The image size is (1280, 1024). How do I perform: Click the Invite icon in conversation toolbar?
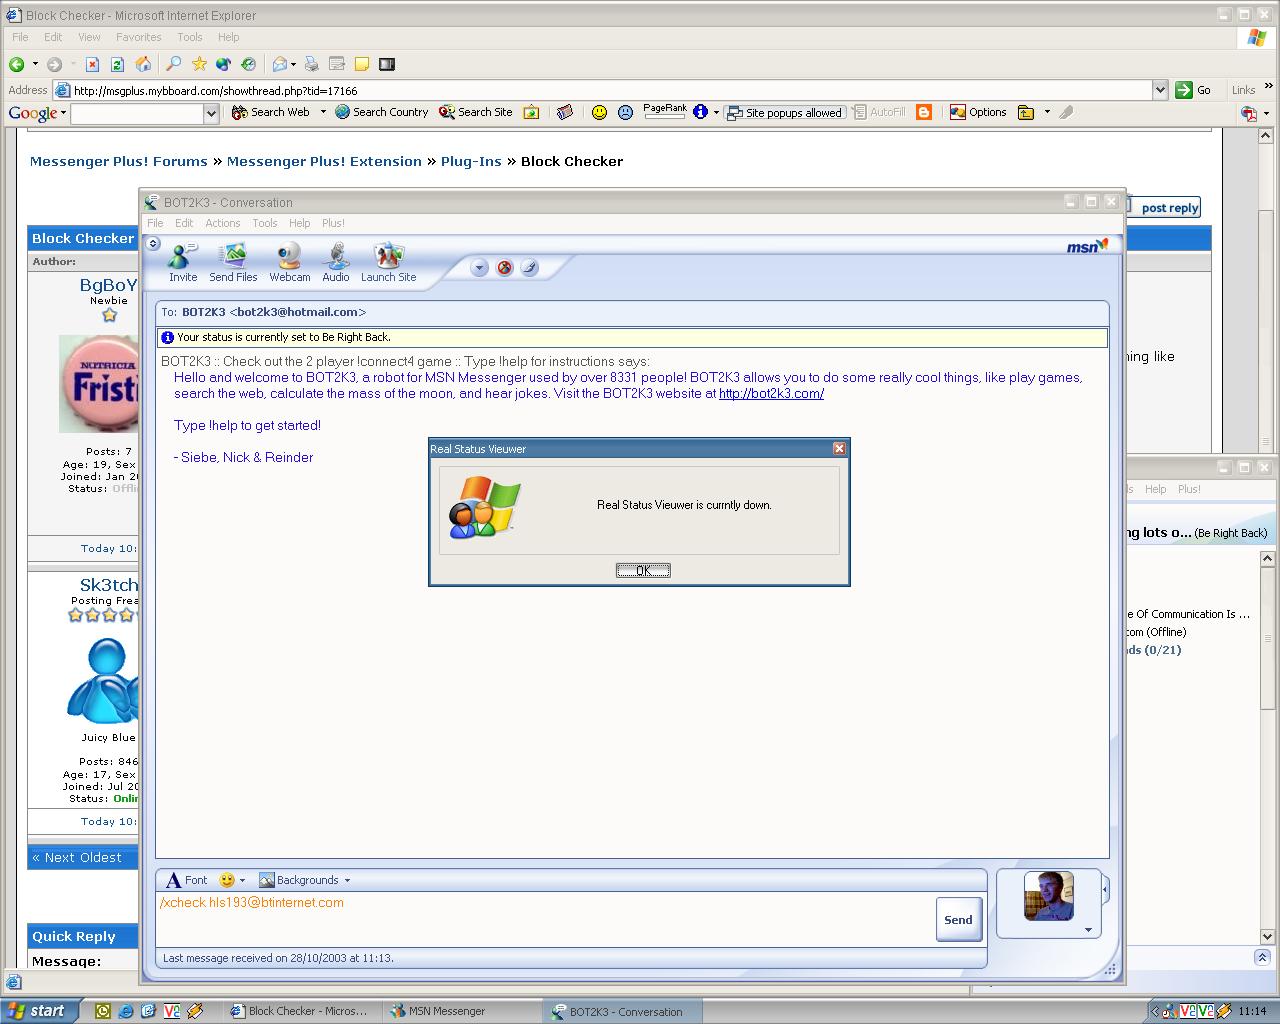(182, 258)
